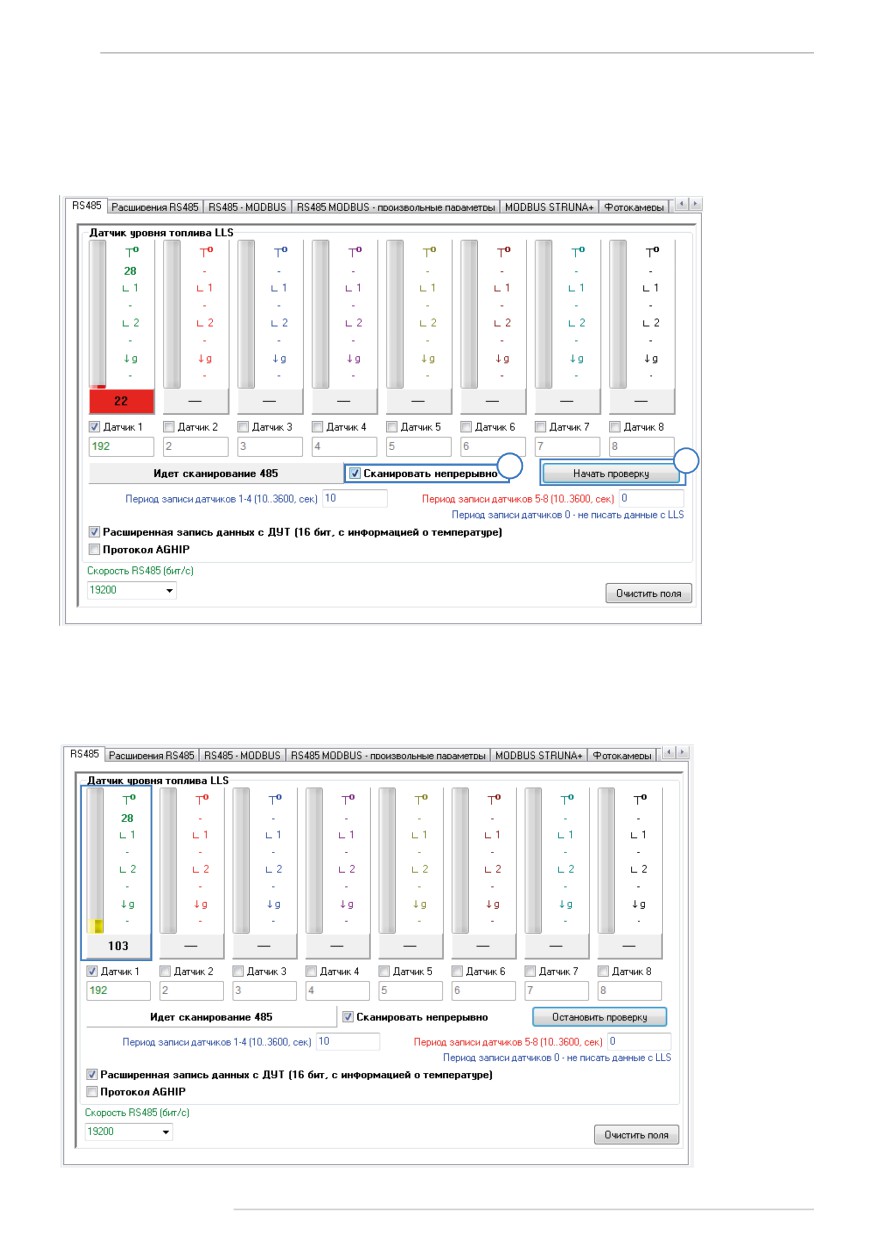Click tab scroll right arrow in lower window

click(x=684, y=751)
